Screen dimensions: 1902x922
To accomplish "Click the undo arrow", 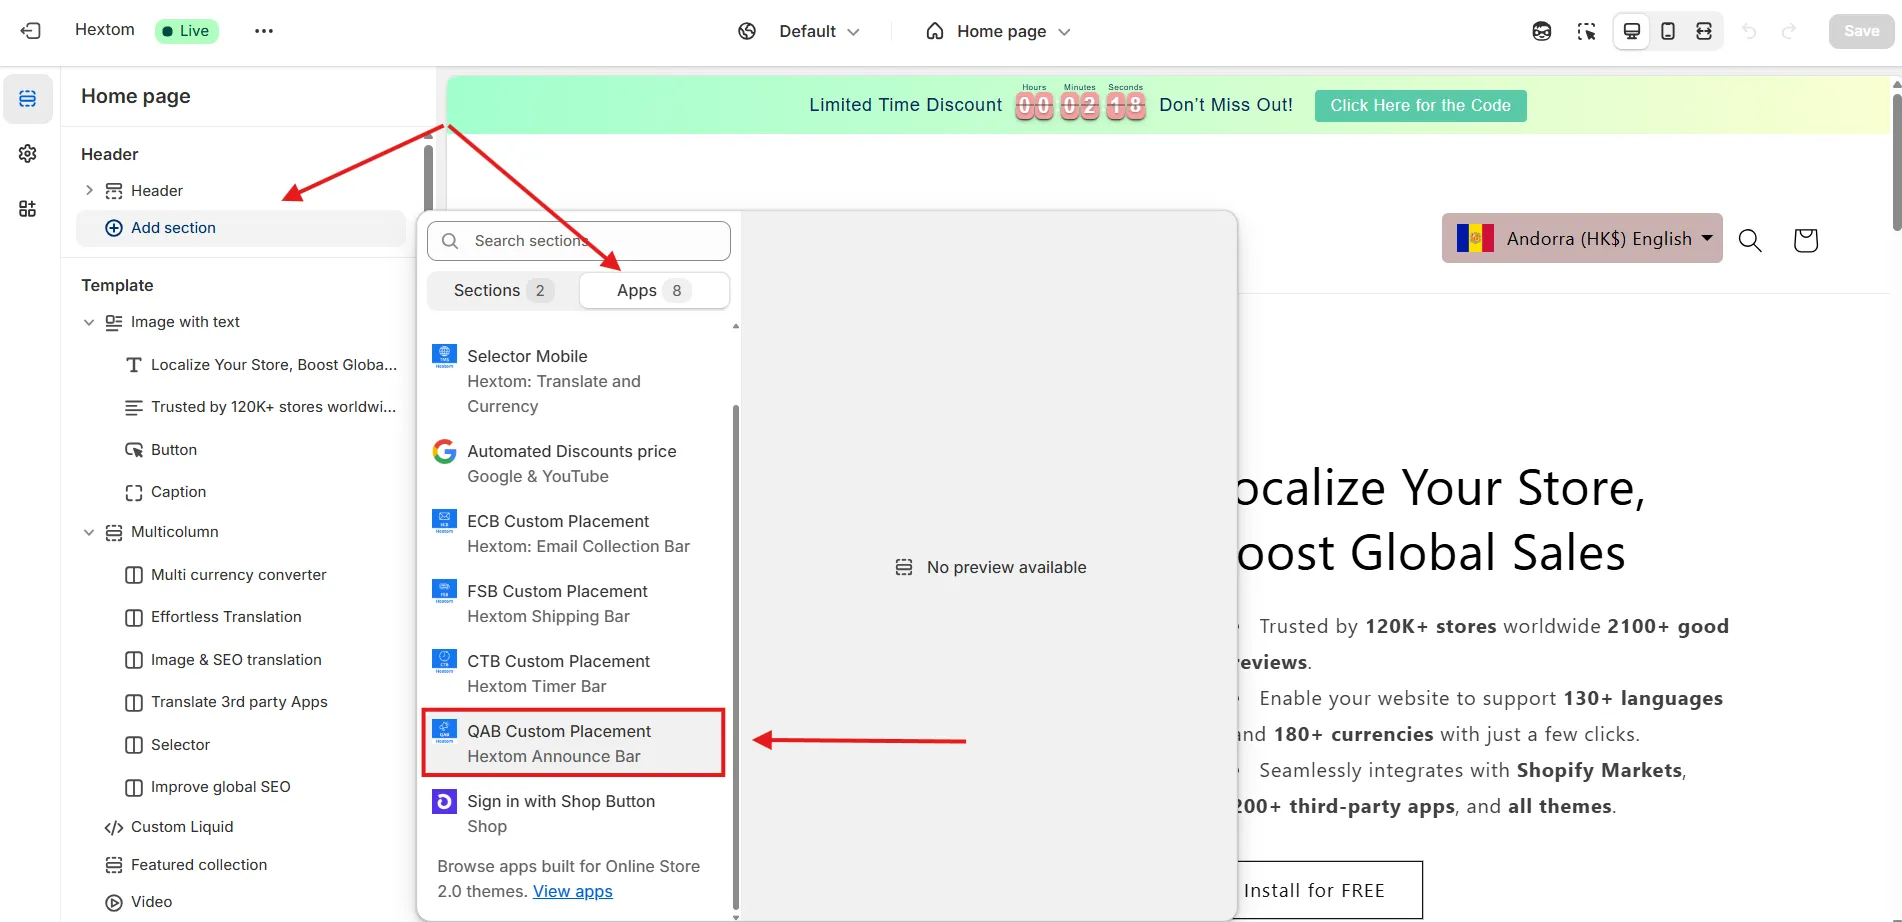I will coord(1749,31).
